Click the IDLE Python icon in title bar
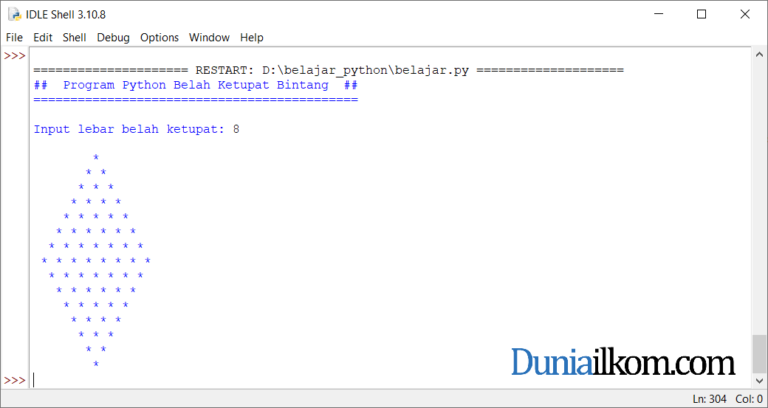 [x=15, y=15]
